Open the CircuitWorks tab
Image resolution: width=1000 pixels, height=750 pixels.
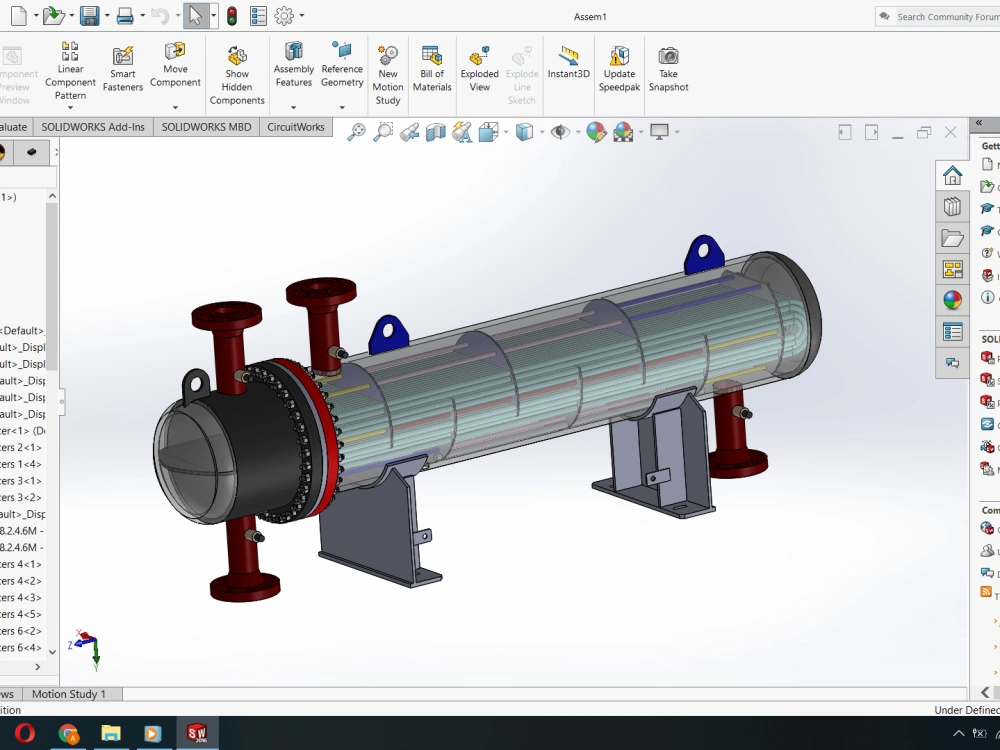[296, 127]
